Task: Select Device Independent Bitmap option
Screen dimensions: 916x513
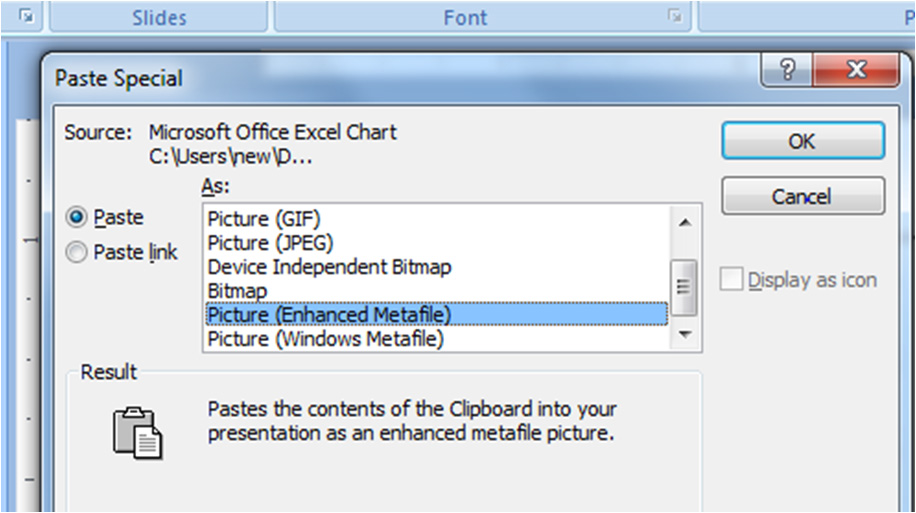Action: point(329,267)
